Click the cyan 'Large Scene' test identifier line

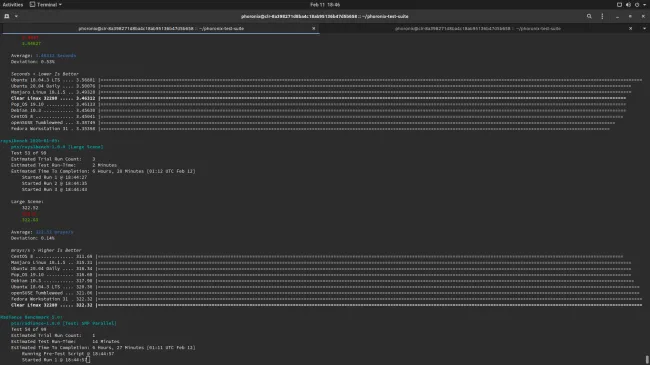[57, 147]
